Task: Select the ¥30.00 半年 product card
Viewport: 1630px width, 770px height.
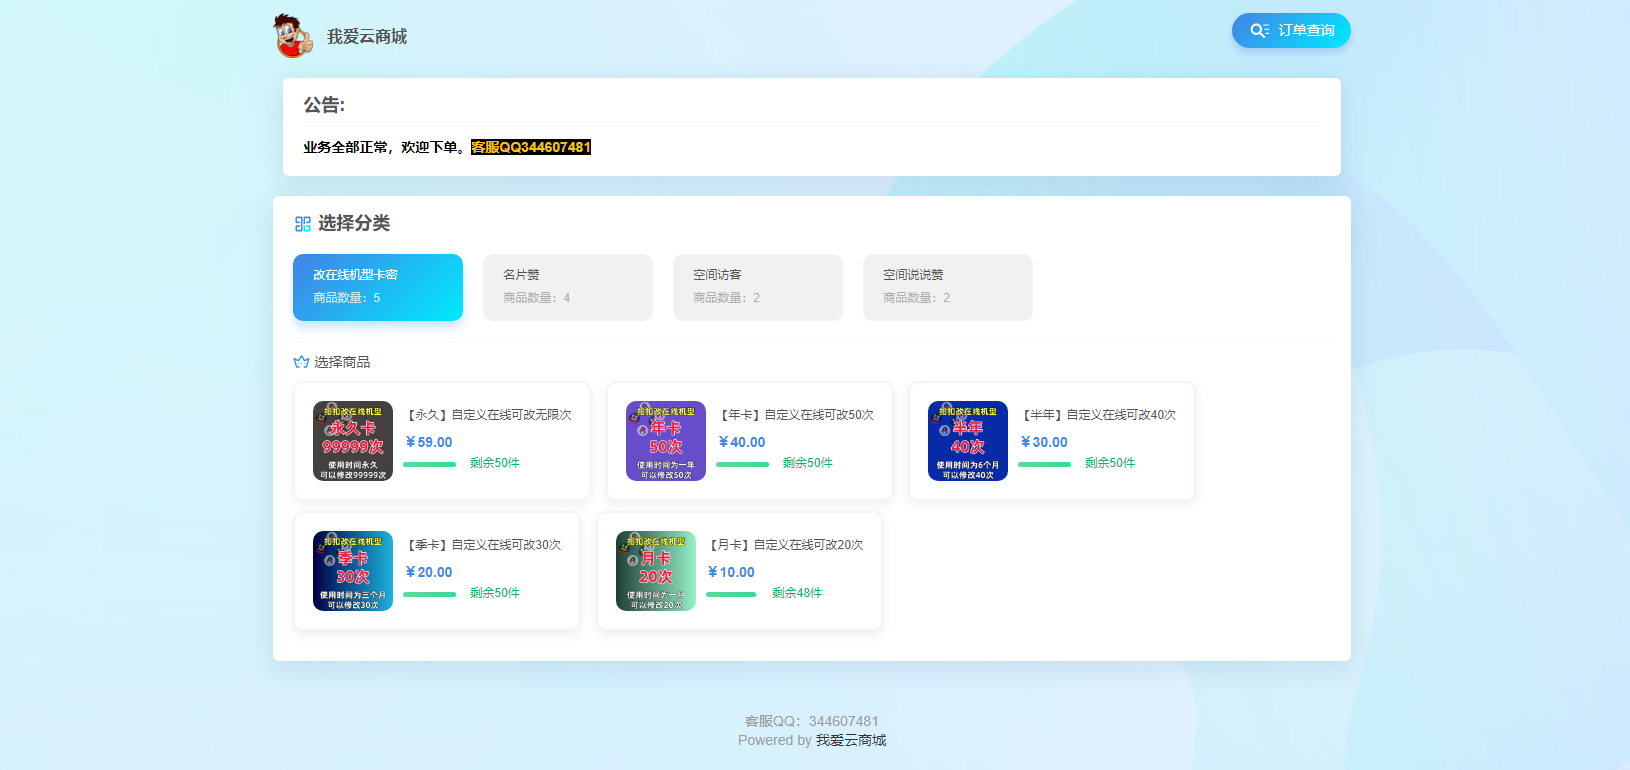Action: pos(1052,441)
